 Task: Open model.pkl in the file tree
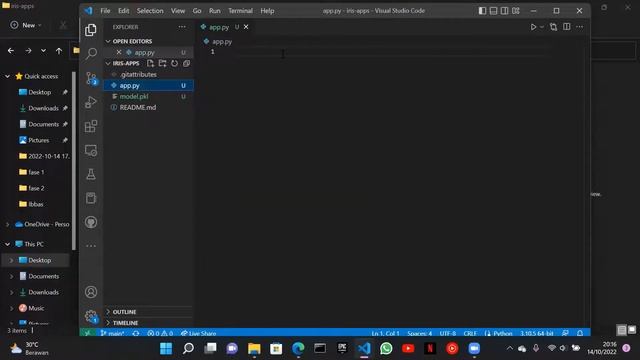coord(148,96)
